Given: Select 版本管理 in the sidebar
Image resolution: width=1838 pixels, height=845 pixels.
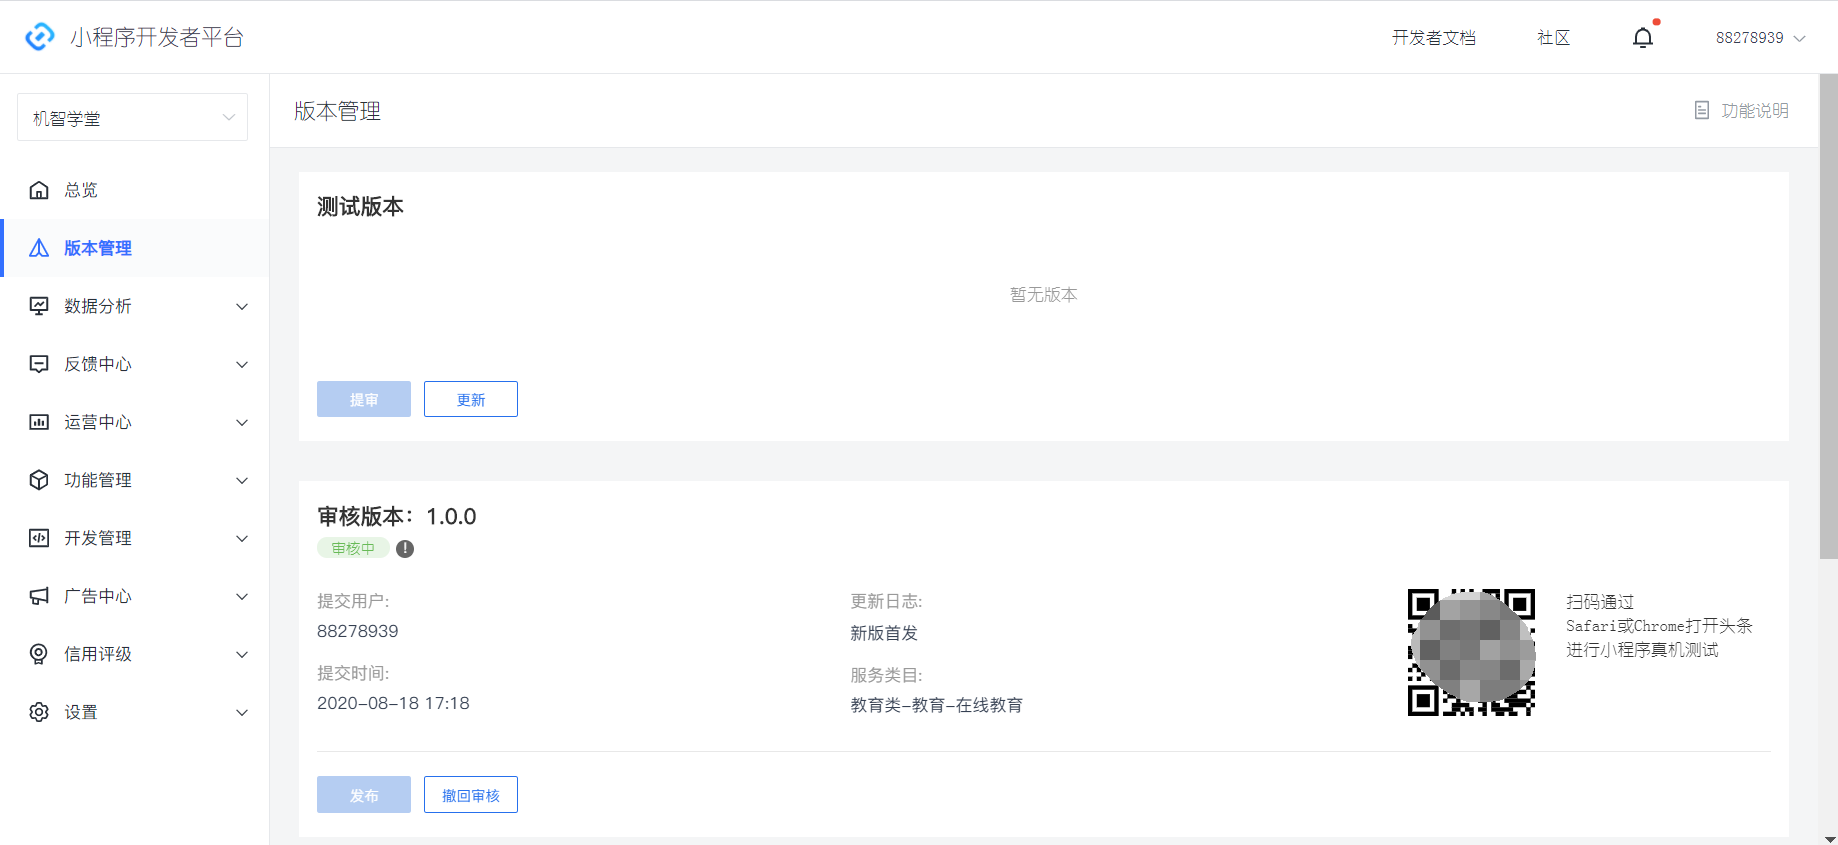Looking at the screenshot, I should (136, 248).
